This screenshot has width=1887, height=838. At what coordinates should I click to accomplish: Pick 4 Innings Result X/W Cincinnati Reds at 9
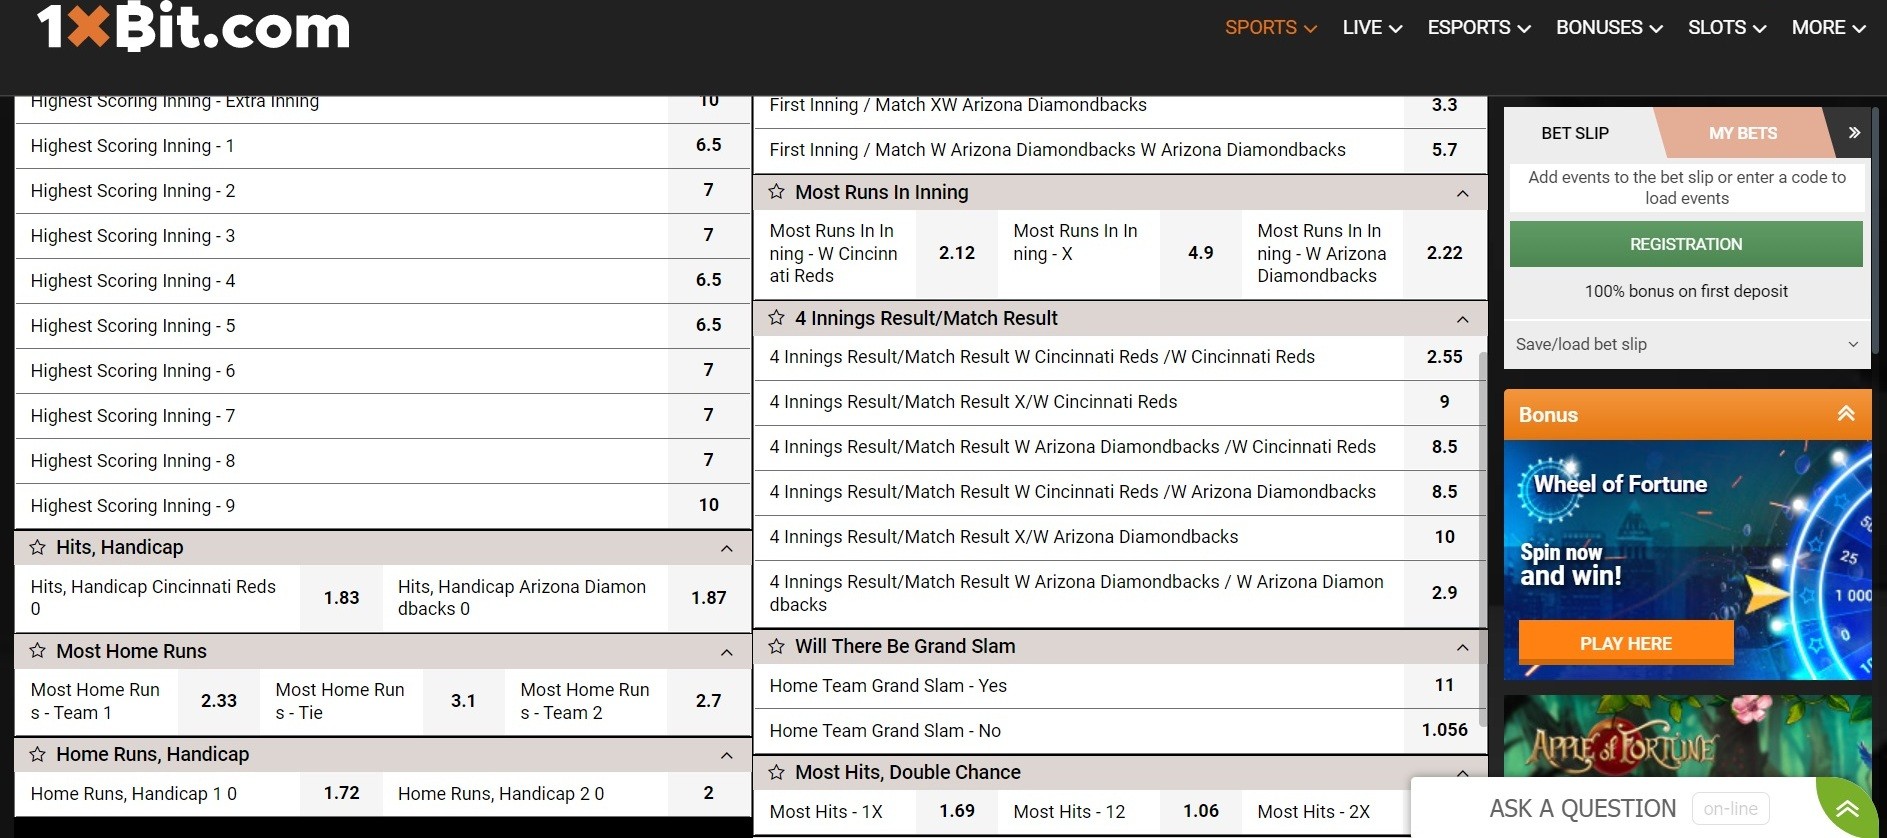point(1444,402)
